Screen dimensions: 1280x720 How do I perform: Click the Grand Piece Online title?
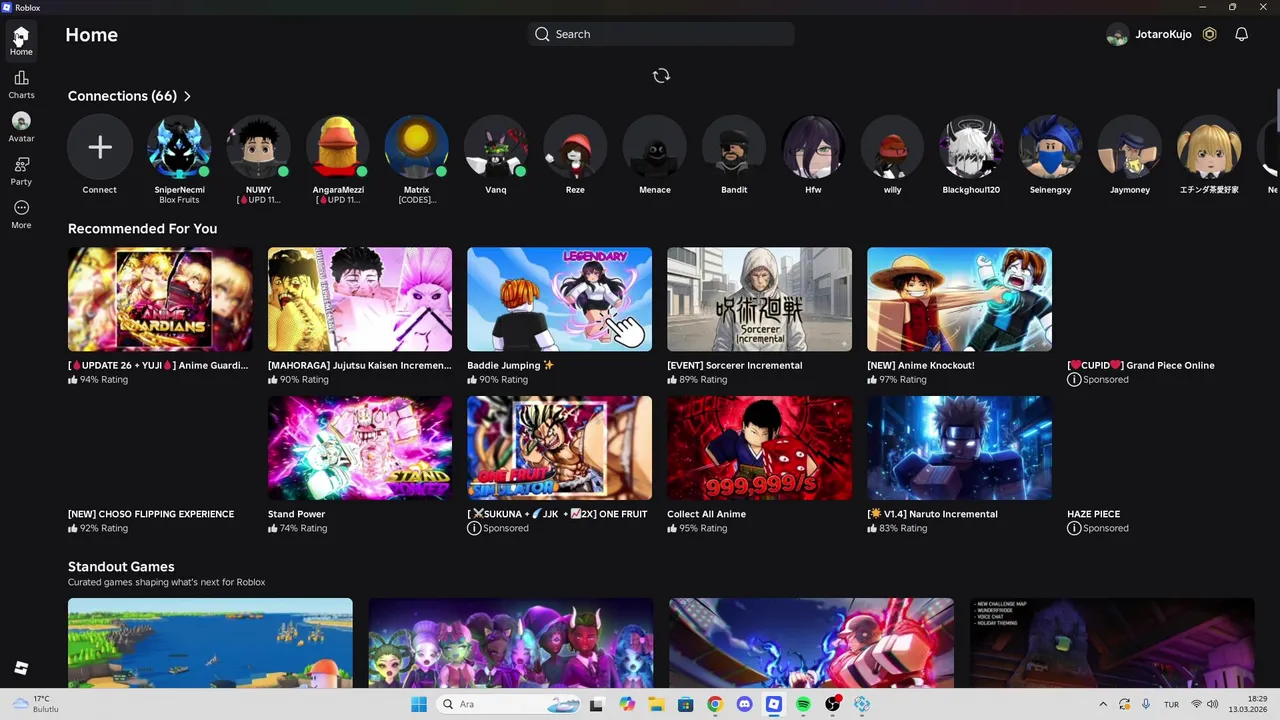(1141, 365)
